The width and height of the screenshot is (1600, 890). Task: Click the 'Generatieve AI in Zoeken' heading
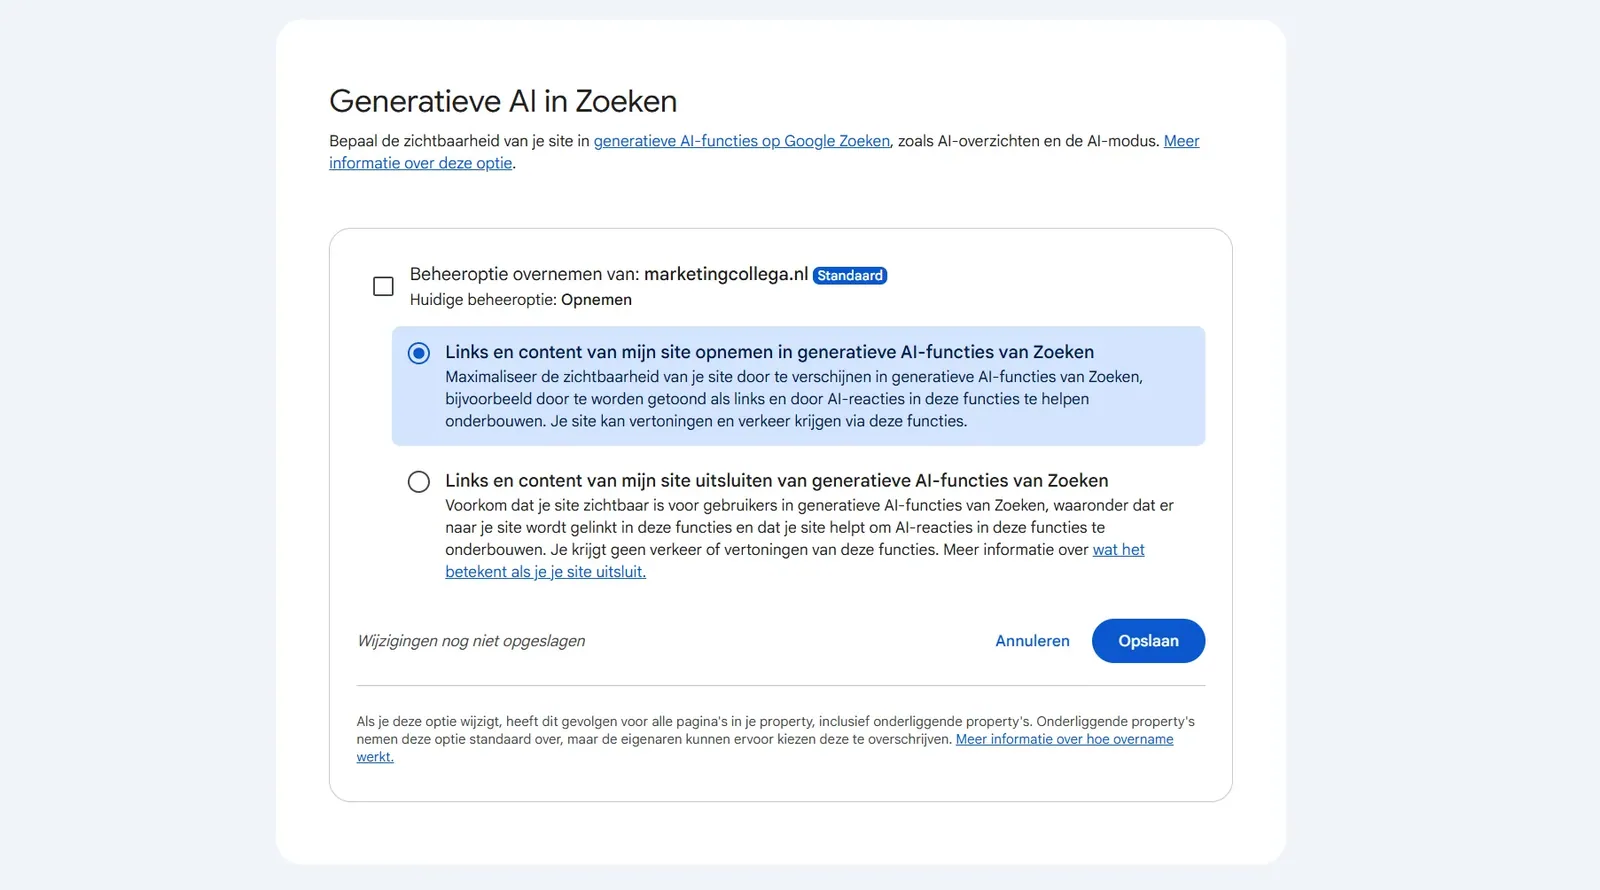click(503, 101)
